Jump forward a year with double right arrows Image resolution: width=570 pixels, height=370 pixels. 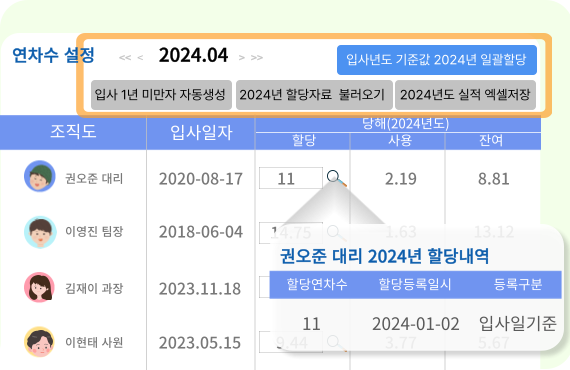[257, 57]
